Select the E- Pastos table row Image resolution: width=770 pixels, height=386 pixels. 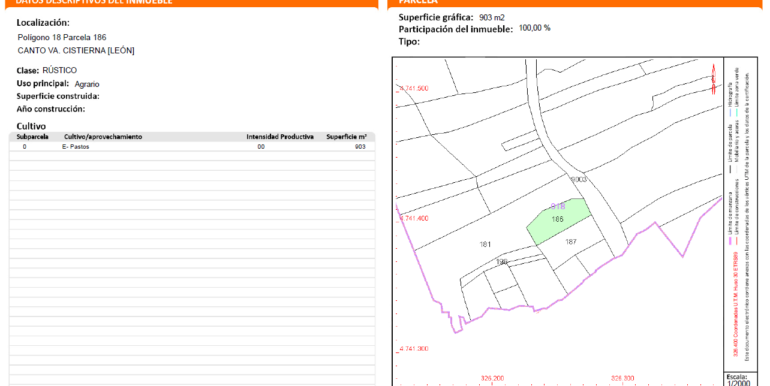(192, 147)
